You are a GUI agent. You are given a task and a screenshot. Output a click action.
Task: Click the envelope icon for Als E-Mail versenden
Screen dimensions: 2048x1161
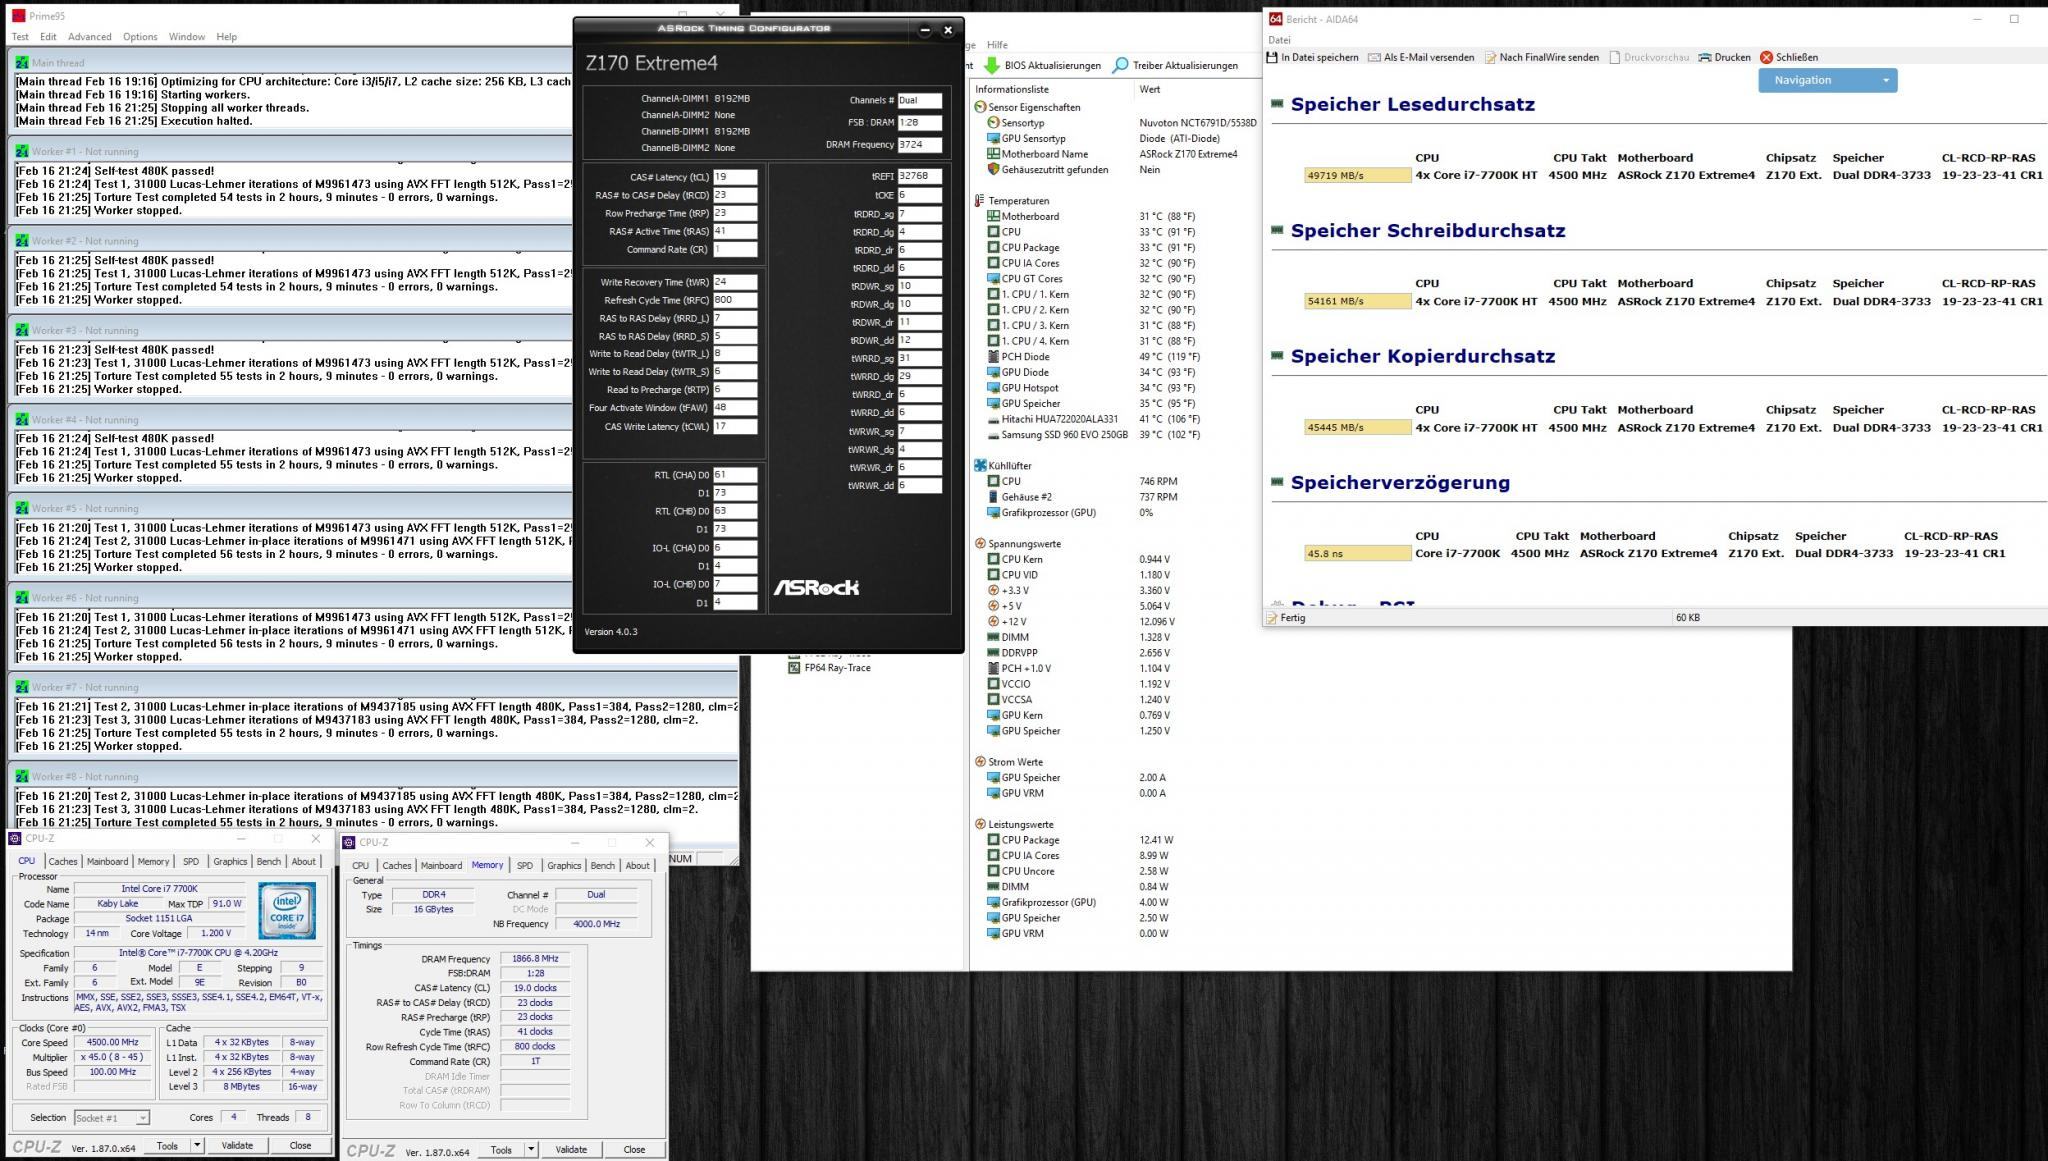pyautogui.click(x=1374, y=58)
